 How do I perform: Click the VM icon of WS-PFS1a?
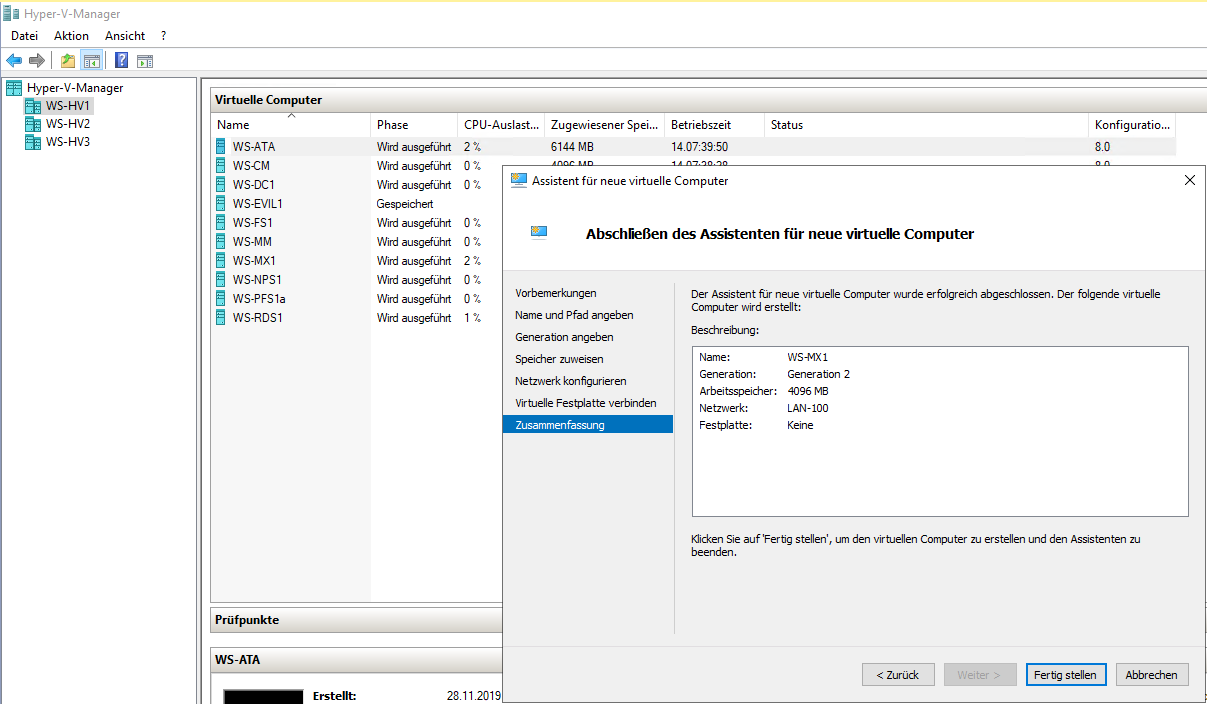(x=222, y=298)
